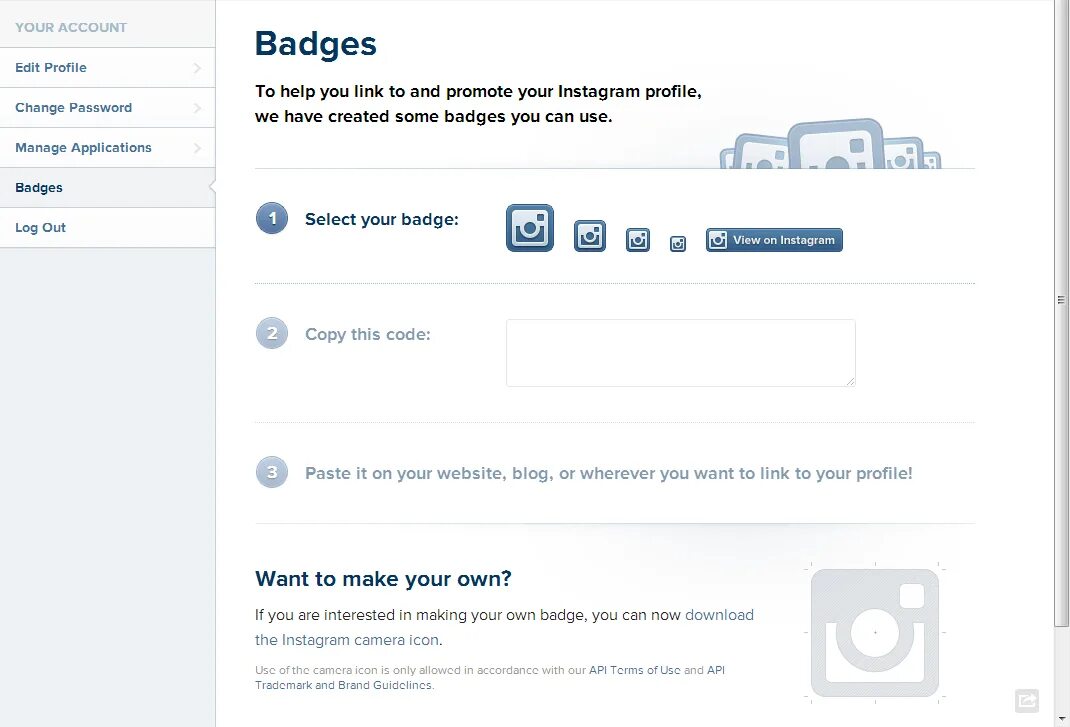Click chevron next to Manage Applications
Image resolution: width=1070 pixels, height=727 pixels.
point(197,147)
